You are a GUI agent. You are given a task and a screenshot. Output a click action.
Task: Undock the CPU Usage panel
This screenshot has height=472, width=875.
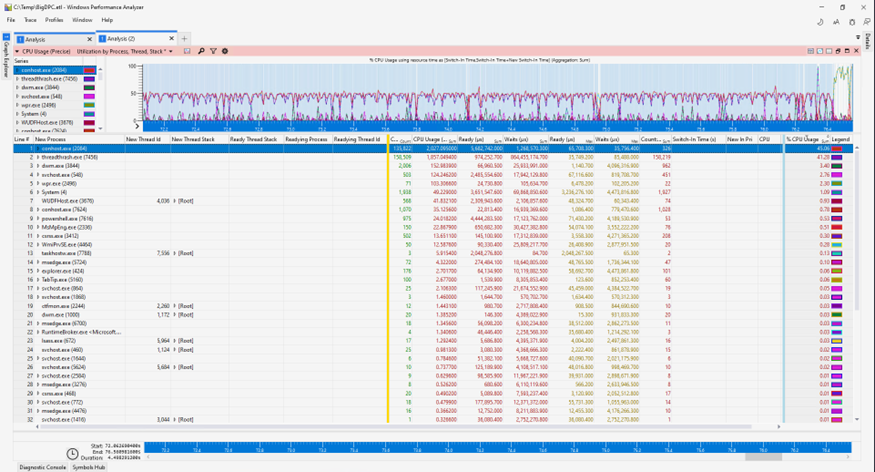[x=838, y=51]
